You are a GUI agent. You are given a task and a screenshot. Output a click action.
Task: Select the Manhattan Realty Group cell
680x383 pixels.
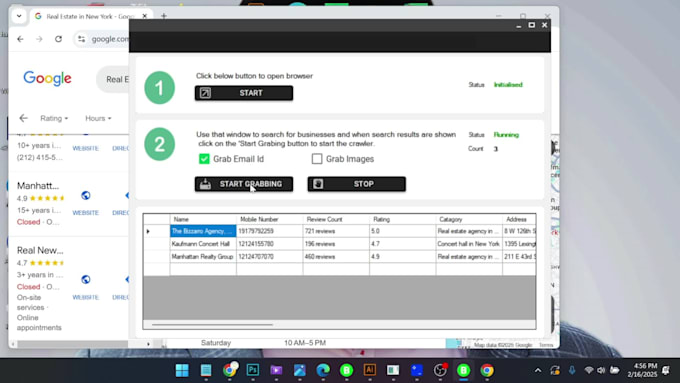coord(203,256)
